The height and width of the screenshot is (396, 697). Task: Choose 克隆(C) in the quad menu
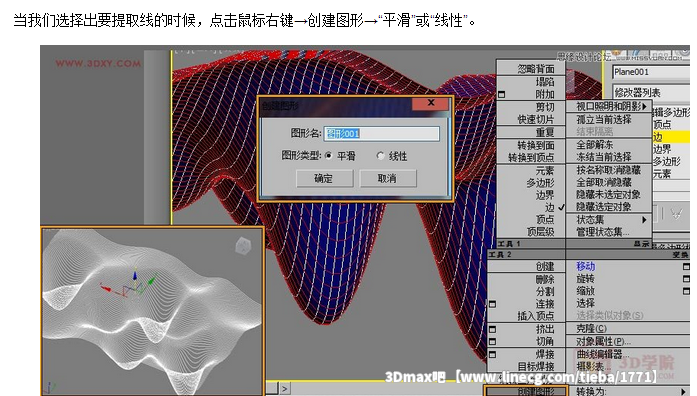[x=591, y=328]
